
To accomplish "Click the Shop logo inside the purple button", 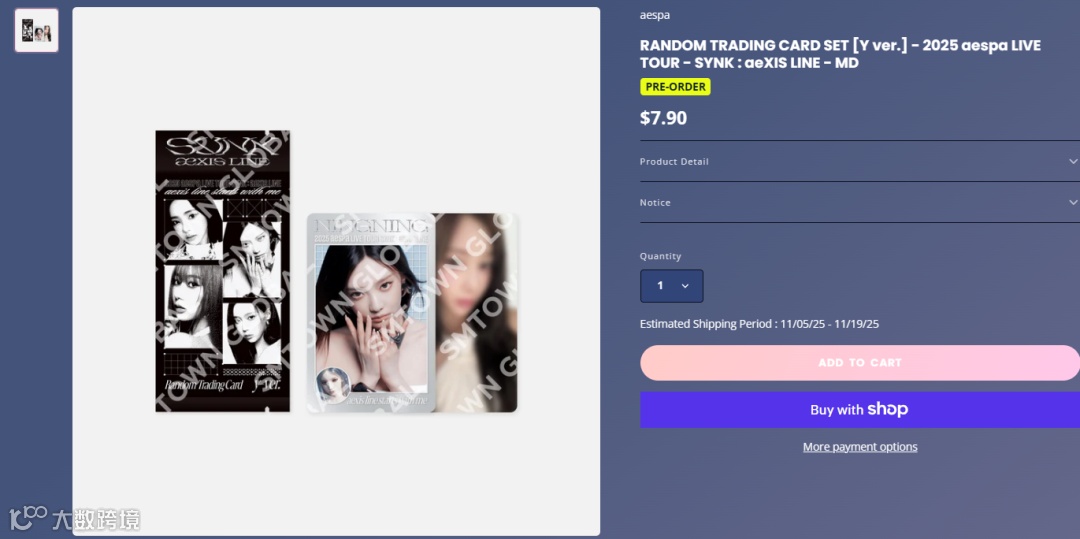I will pyautogui.click(x=888, y=410).
